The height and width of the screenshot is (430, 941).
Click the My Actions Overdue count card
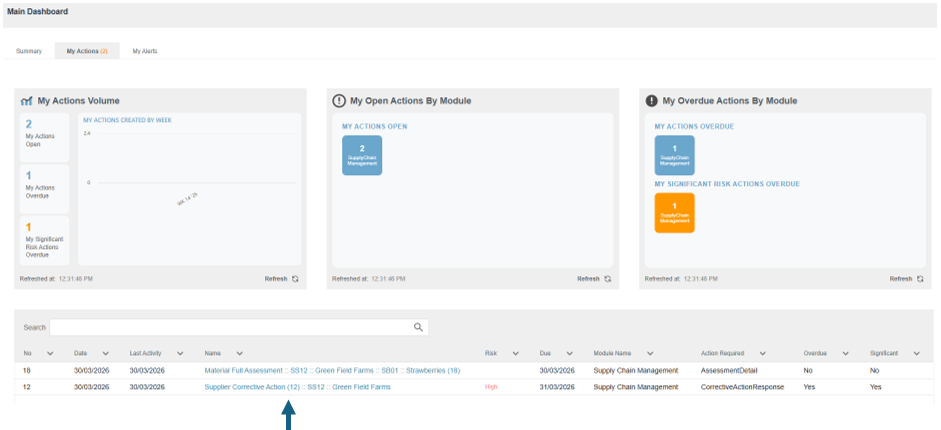(44, 189)
